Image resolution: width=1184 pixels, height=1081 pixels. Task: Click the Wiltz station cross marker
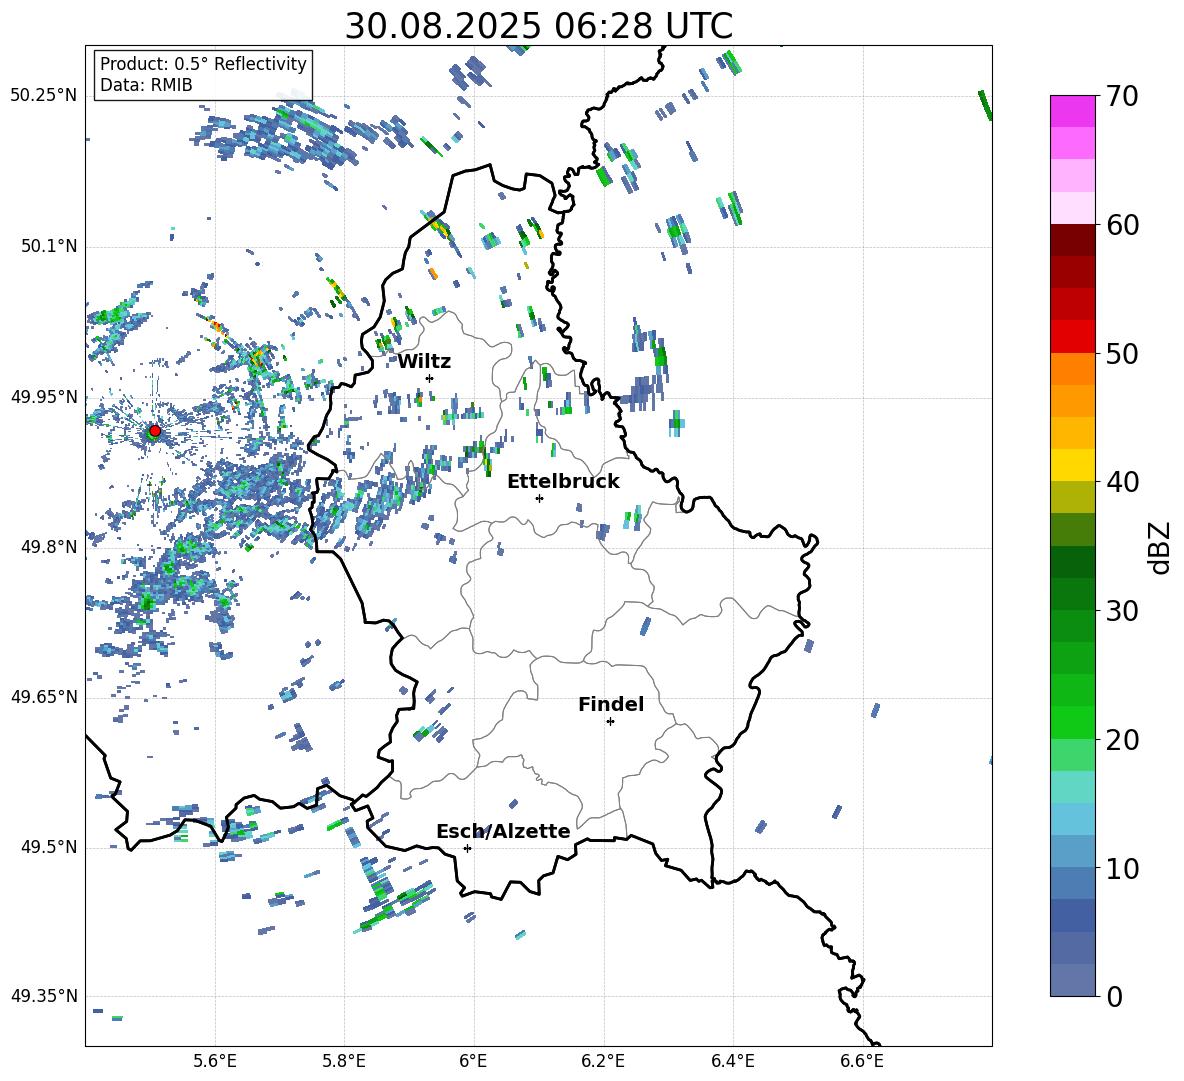pyautogui.click(x=430, y=378)
